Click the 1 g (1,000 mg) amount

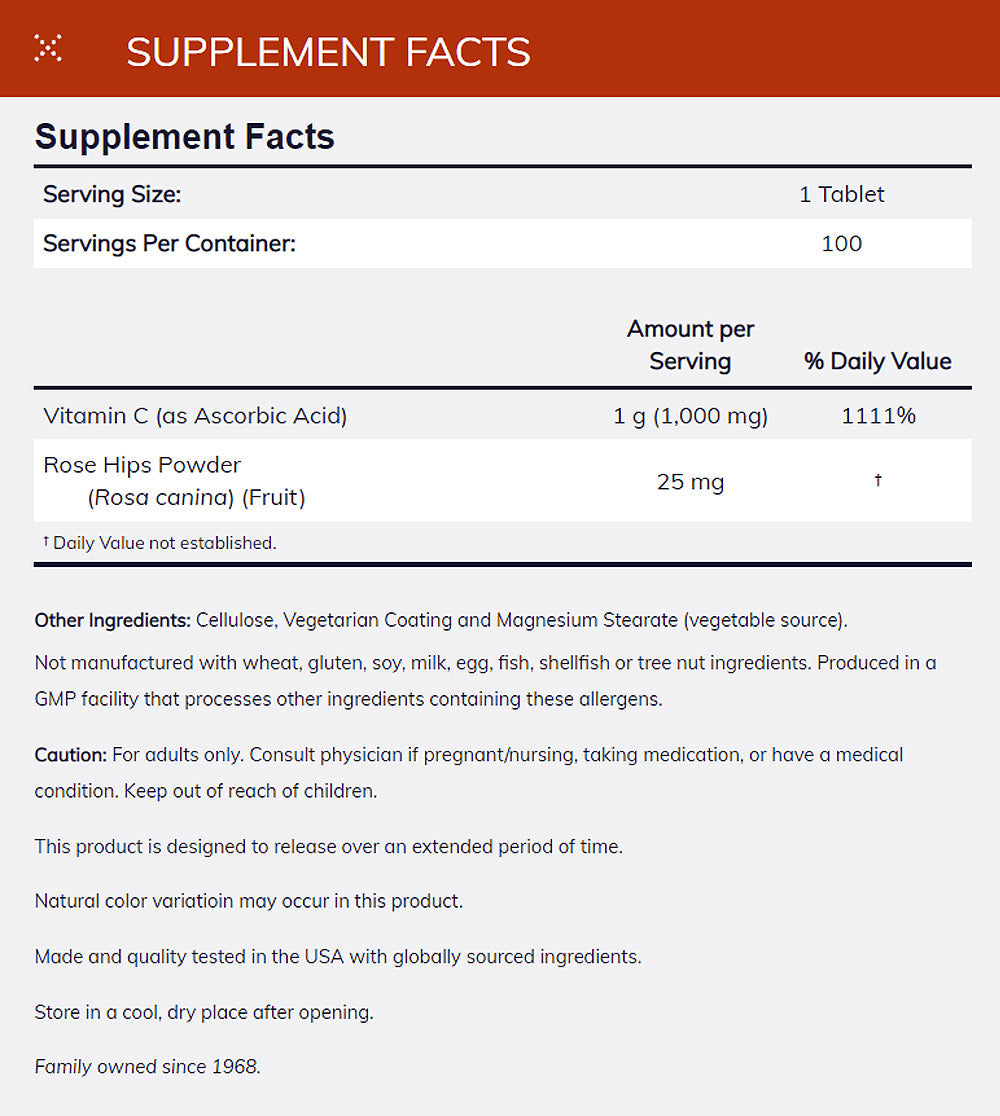tap(690, 415)
